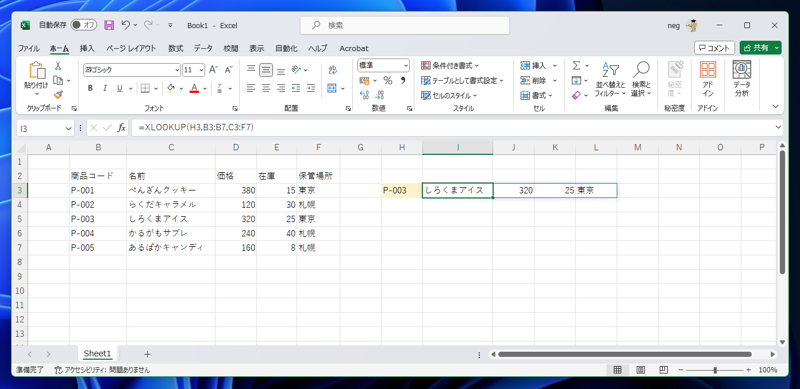Click the Save icon in title bar
800x389 pixels.
pyautogui.click(x=109, y=25)
